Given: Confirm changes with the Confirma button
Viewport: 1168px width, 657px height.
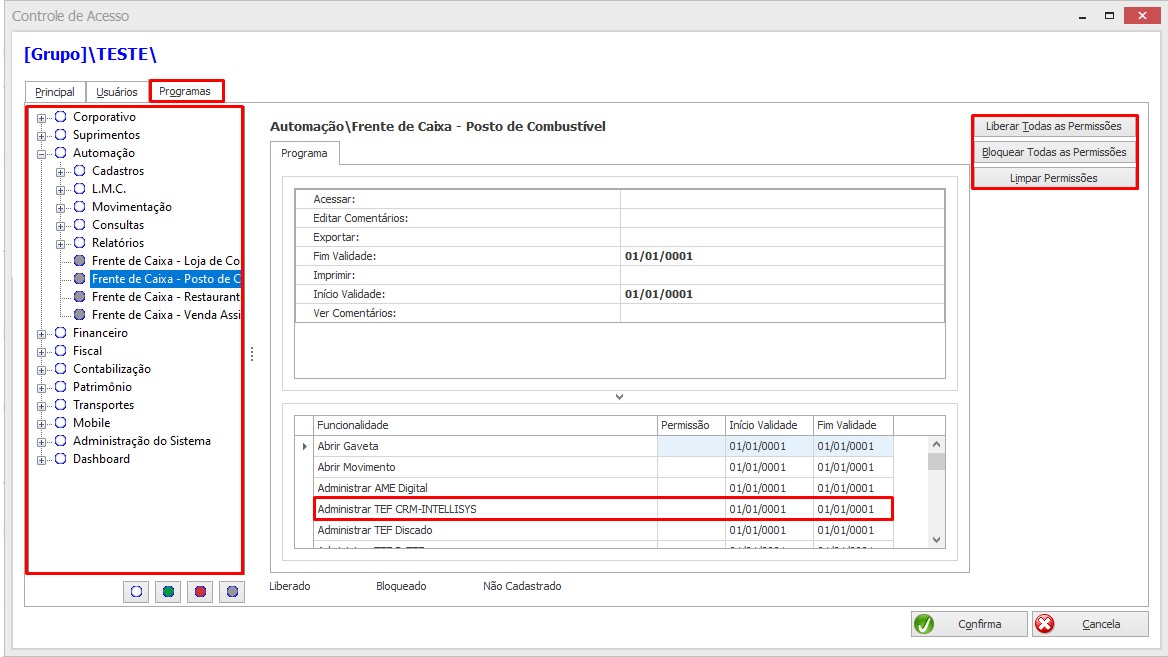Looking at the screenshot, I should (x=969, y=624).
